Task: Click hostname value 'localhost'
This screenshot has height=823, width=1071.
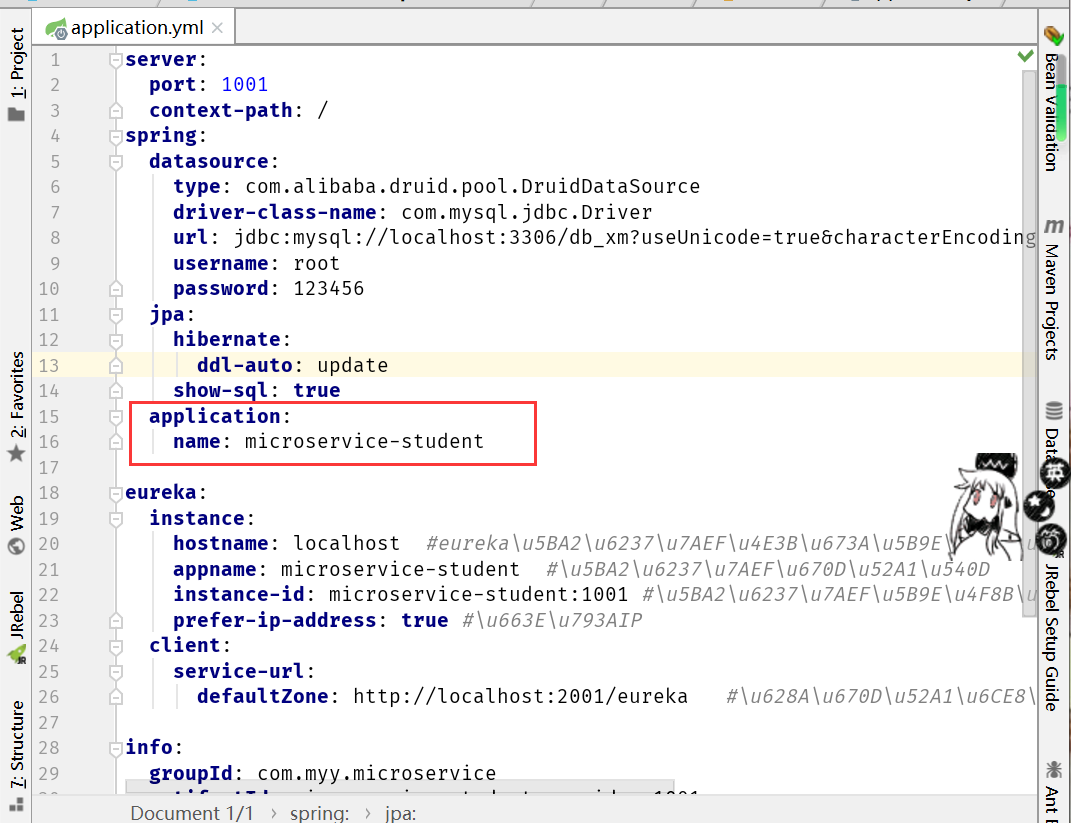Action: pos(346,544)
